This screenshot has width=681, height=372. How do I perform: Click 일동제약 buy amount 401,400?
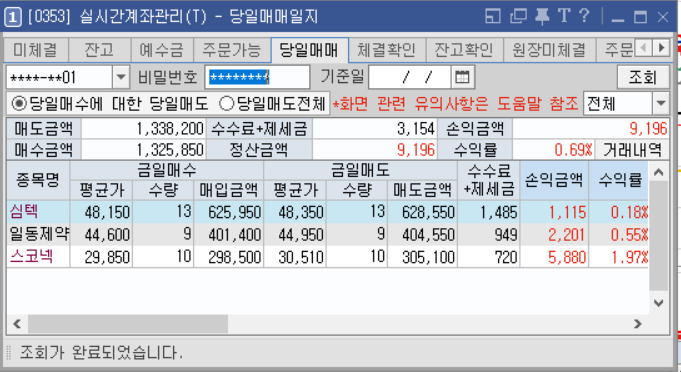tap(235, 235)
